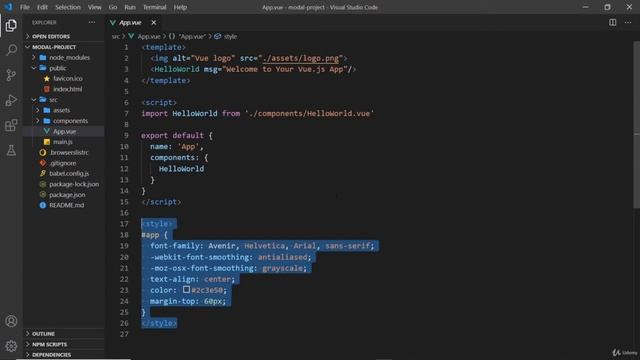Click the src breadcrumb segment
This screenshot has width=640, height=360.
click(x=116, y=36)
